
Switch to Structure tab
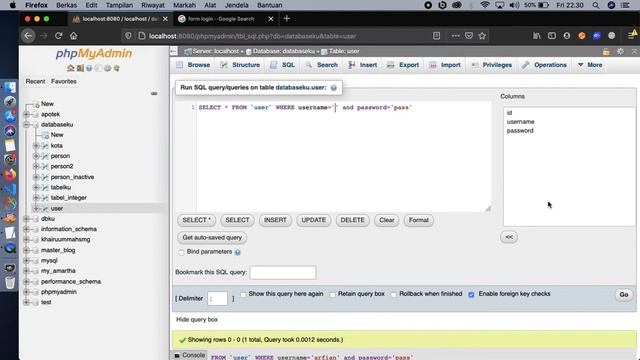[240, 65]
